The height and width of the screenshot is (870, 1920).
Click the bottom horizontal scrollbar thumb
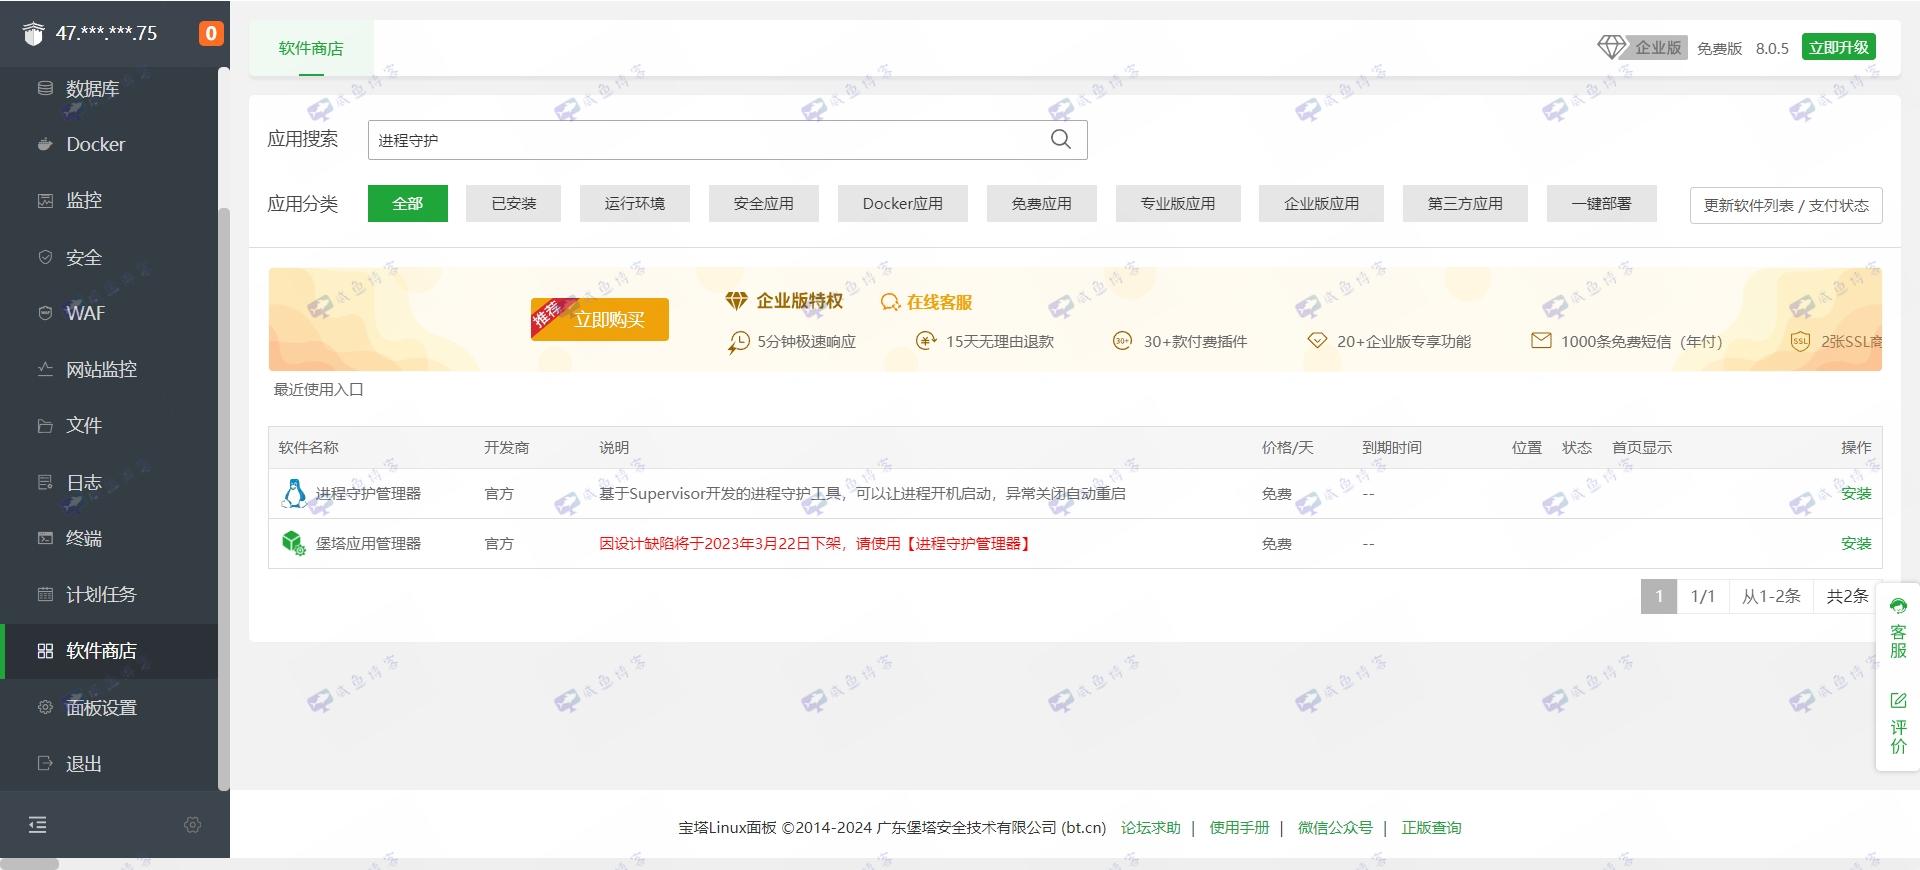pyautogui.click(x=29, y=864)
